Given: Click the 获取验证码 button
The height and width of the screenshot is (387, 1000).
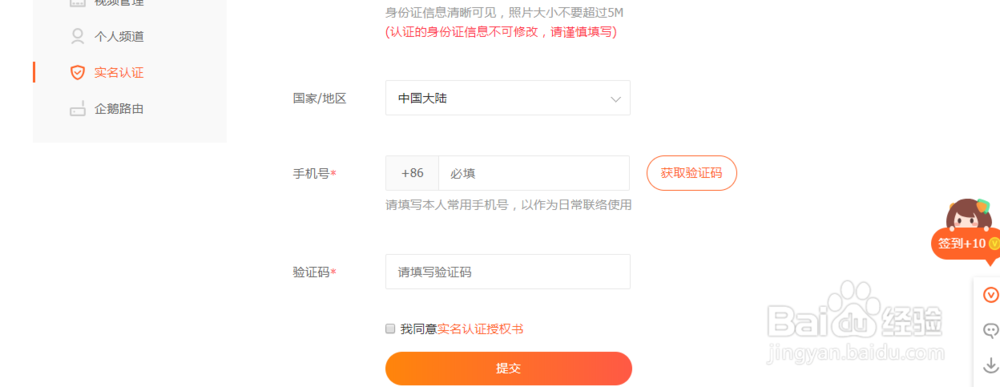Looking at the screenshot, I should click(692, 173).
